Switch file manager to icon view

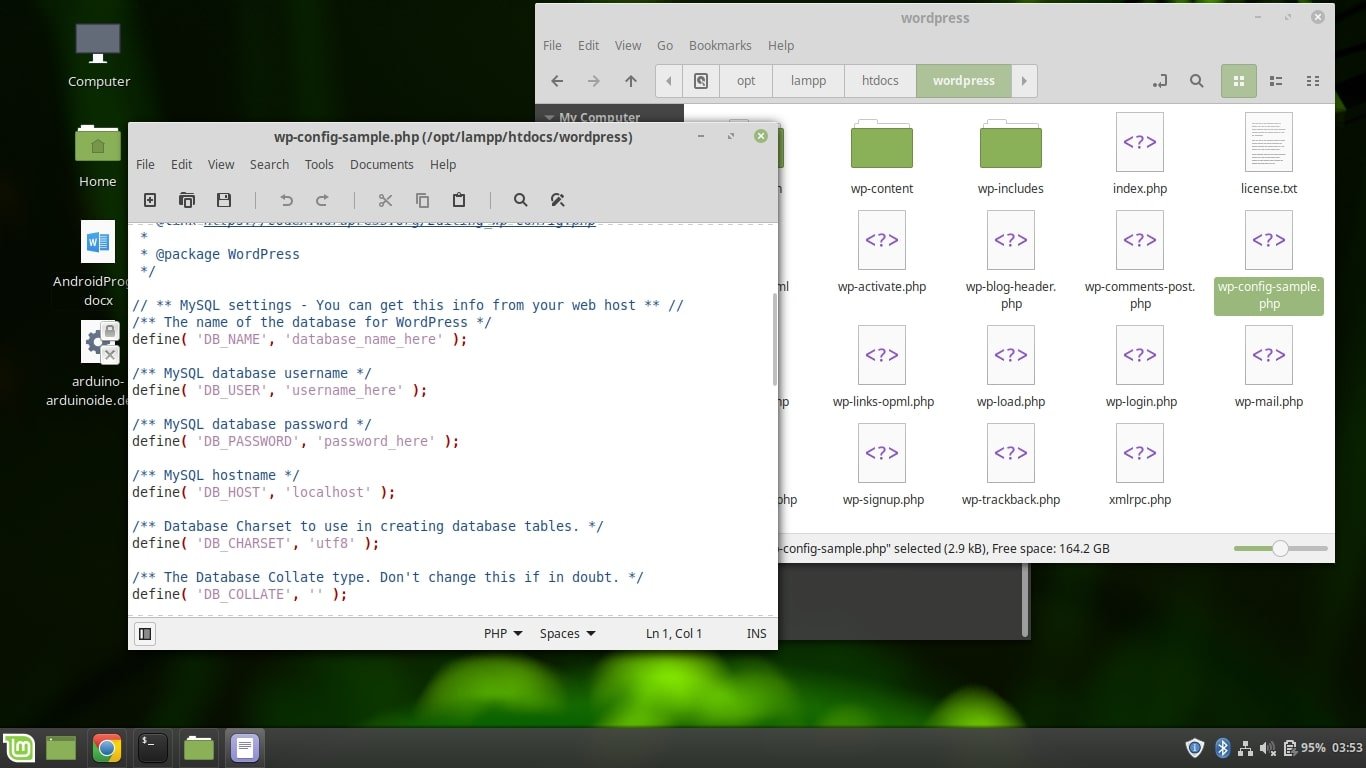tap(1239, 81)
